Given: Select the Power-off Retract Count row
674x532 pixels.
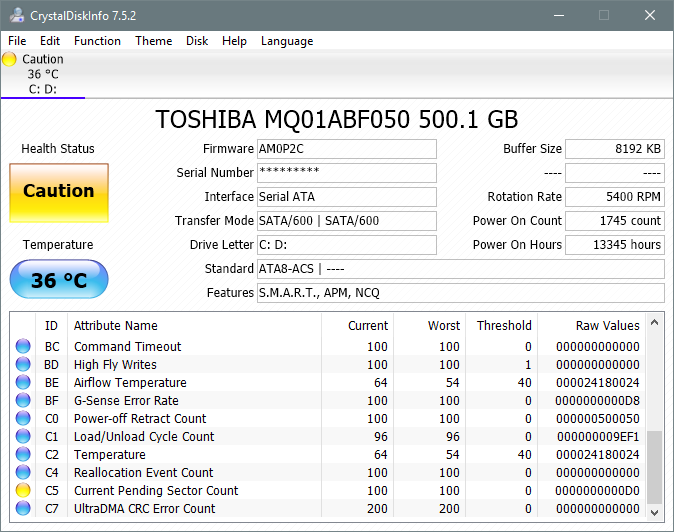Looking at the screenshot, I should [x=328, y=419].
